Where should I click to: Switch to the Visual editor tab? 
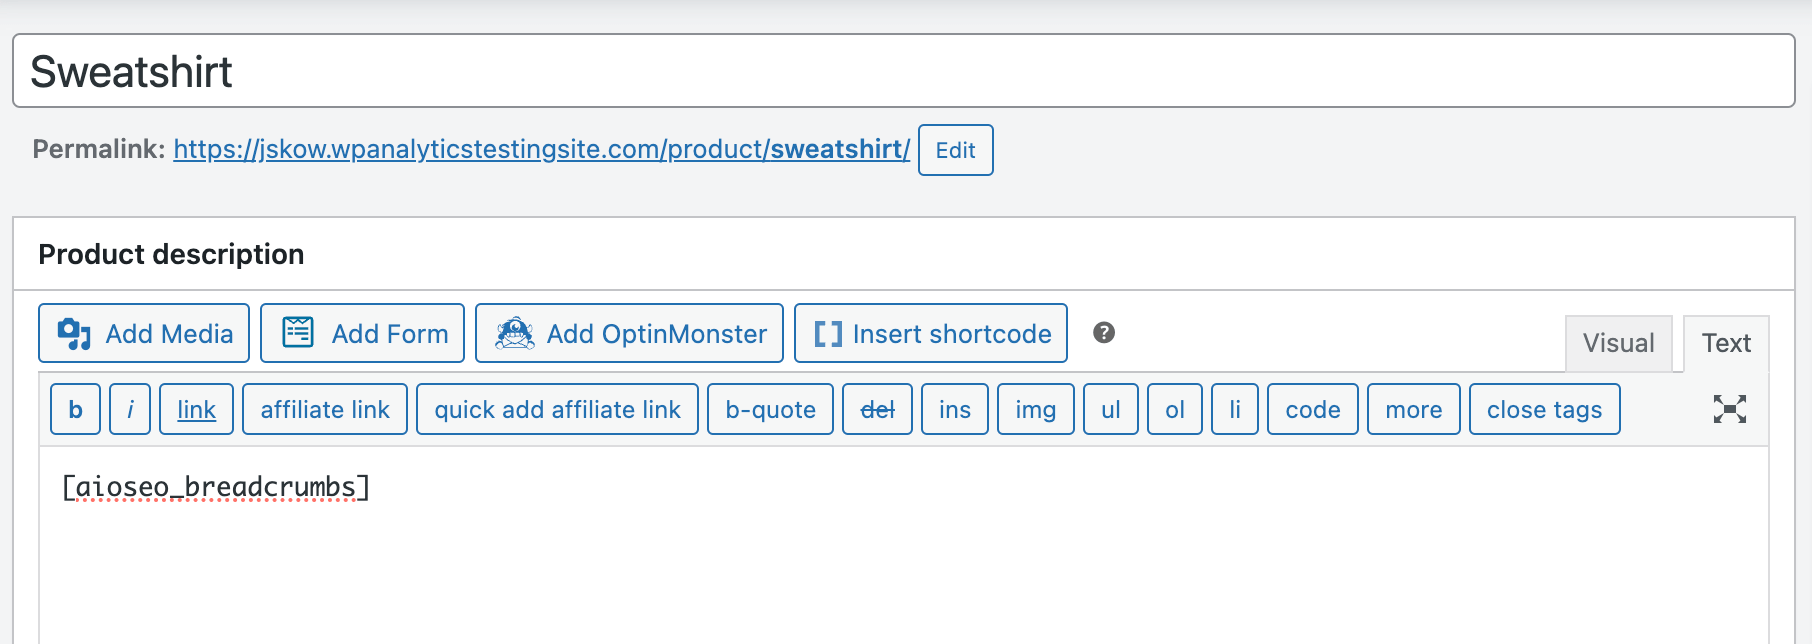[x=1617, y=343]
